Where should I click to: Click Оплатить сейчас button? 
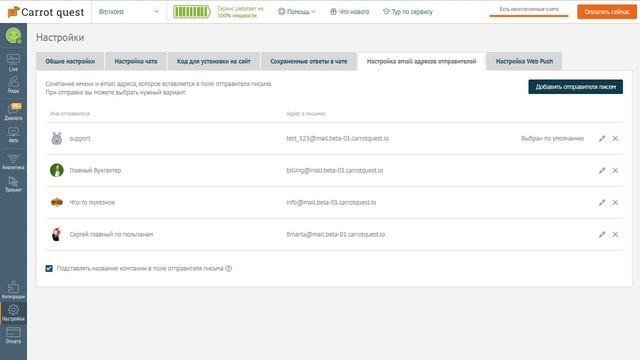click(x=607, y=12)
